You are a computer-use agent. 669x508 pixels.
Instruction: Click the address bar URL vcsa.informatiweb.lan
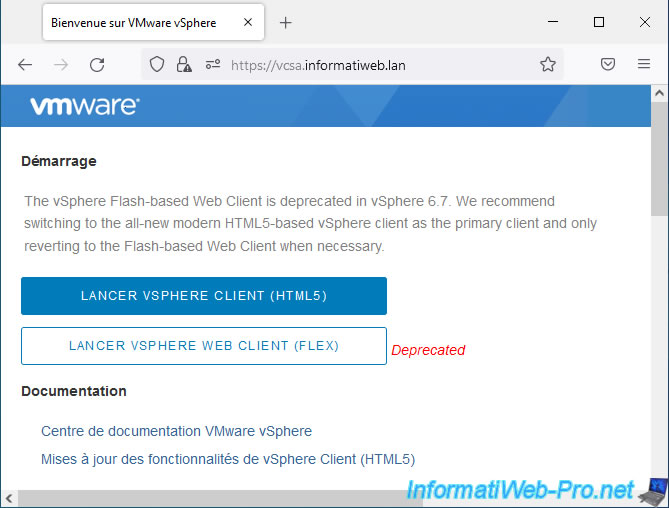pos(318,65)
